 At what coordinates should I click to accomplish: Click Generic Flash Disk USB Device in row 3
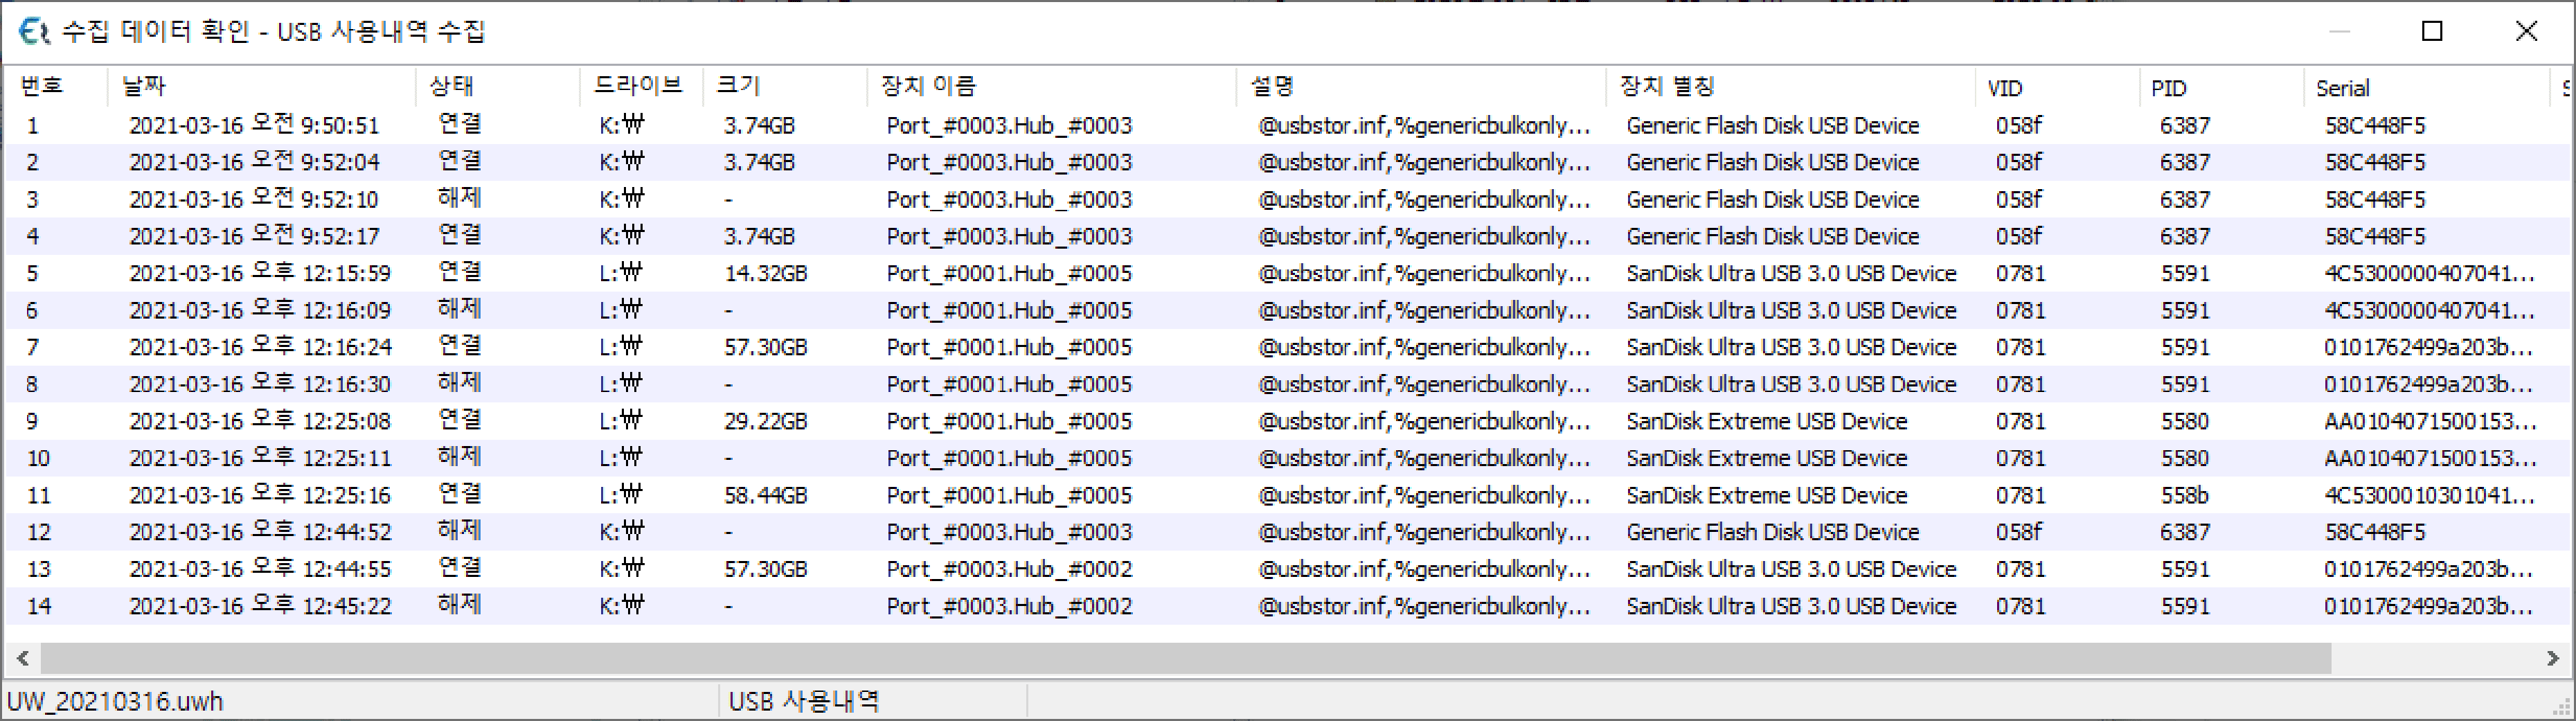(x=1772, y=199)
